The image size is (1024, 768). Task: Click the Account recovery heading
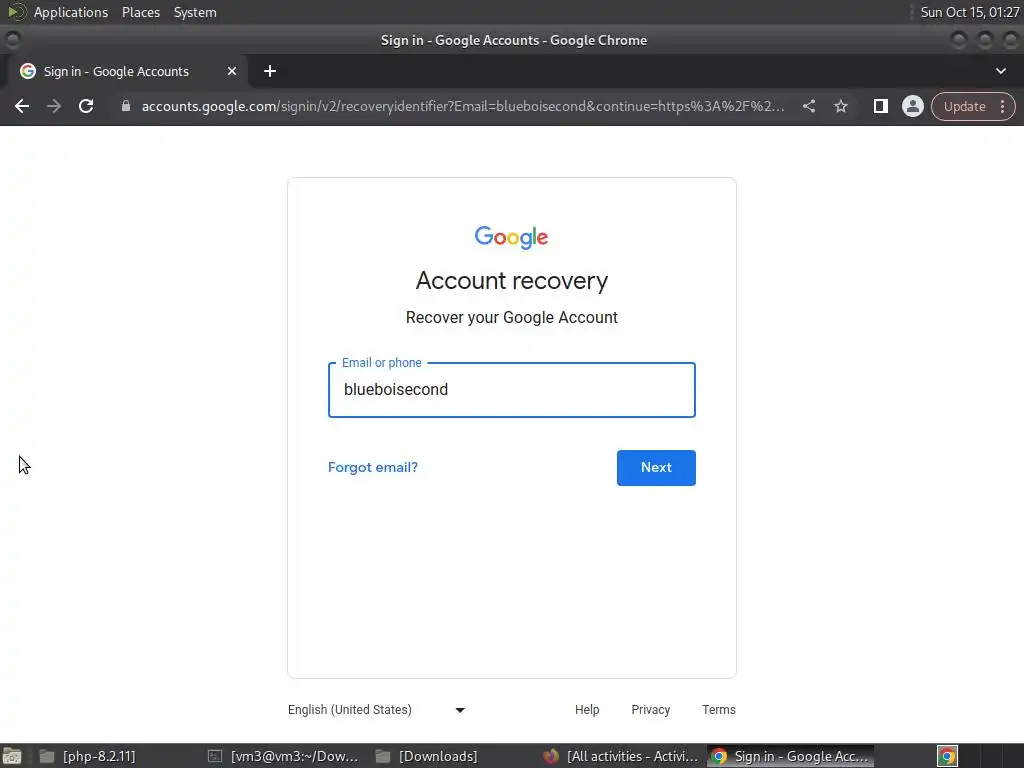tap(511, 281)
